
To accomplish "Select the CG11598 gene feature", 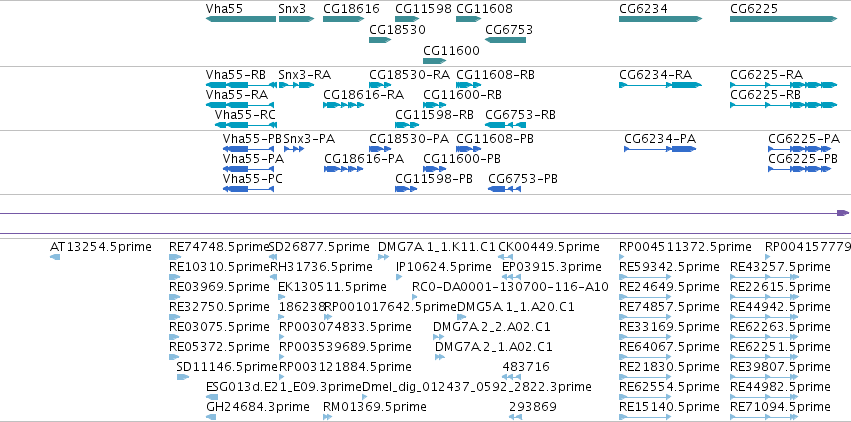I will 408,19.
